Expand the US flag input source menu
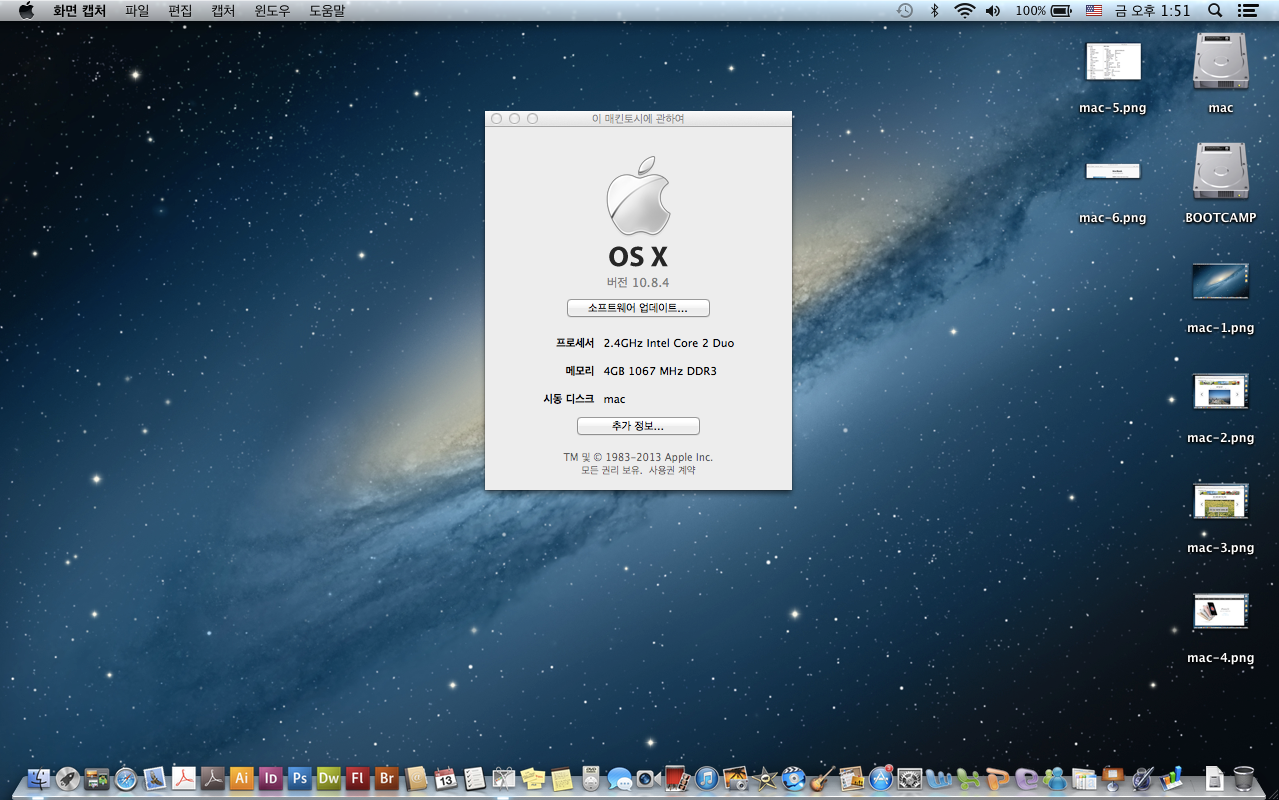This screenshot has height=800, width=1279. tap(1093, 10)
